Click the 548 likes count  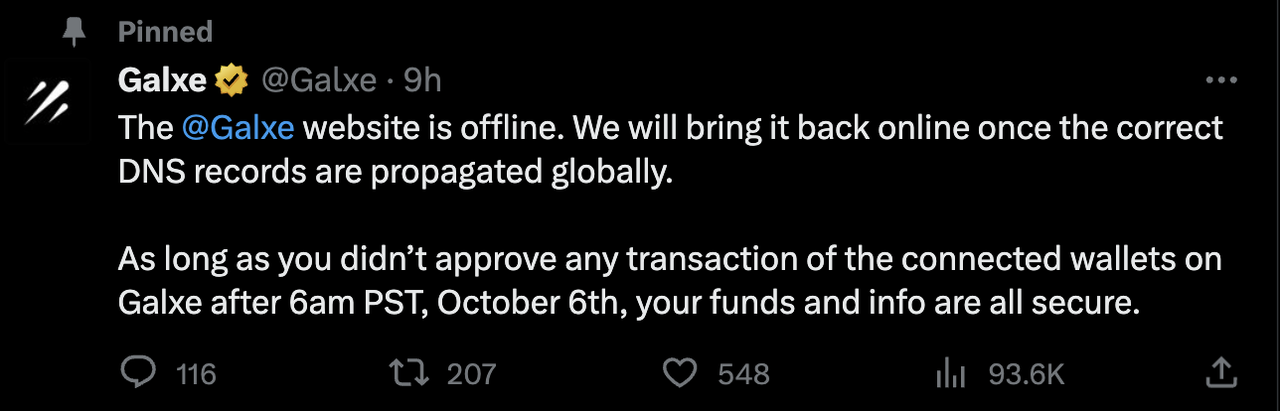pyautogui.click(x=743, y=375)
